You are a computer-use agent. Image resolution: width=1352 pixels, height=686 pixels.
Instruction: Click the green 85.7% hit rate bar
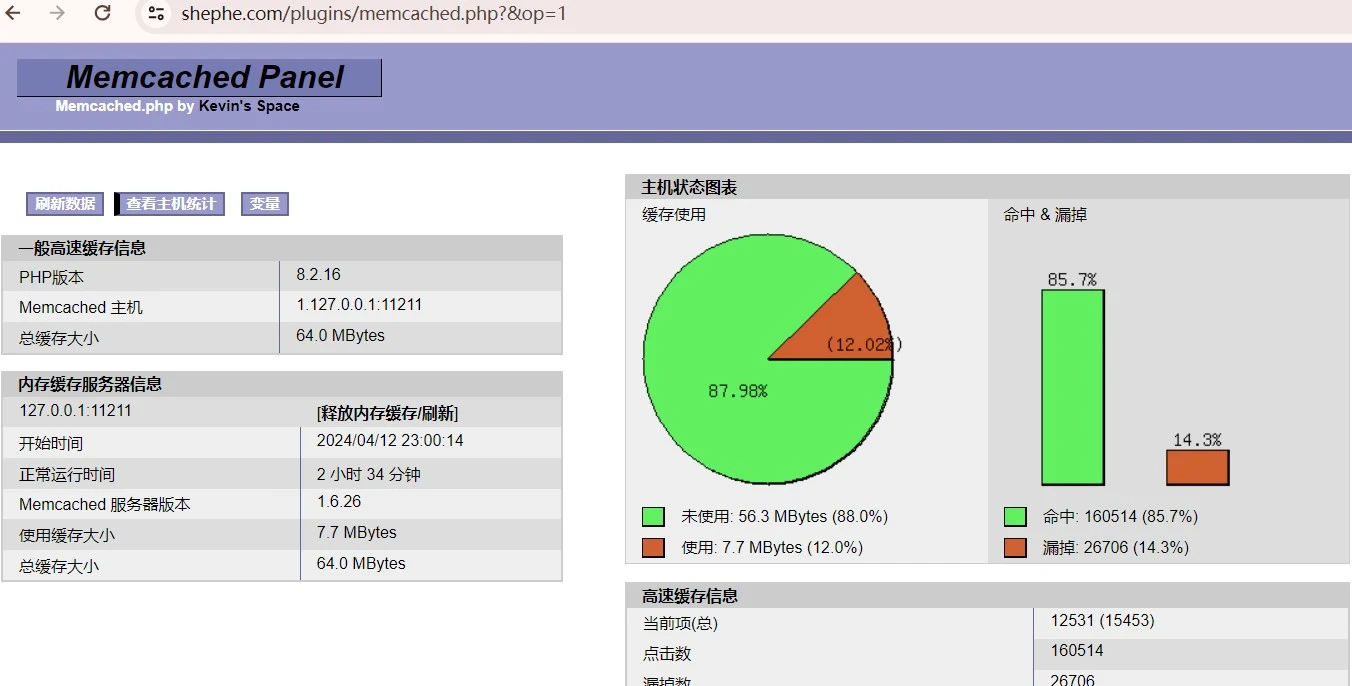[x=1073, y=390]
